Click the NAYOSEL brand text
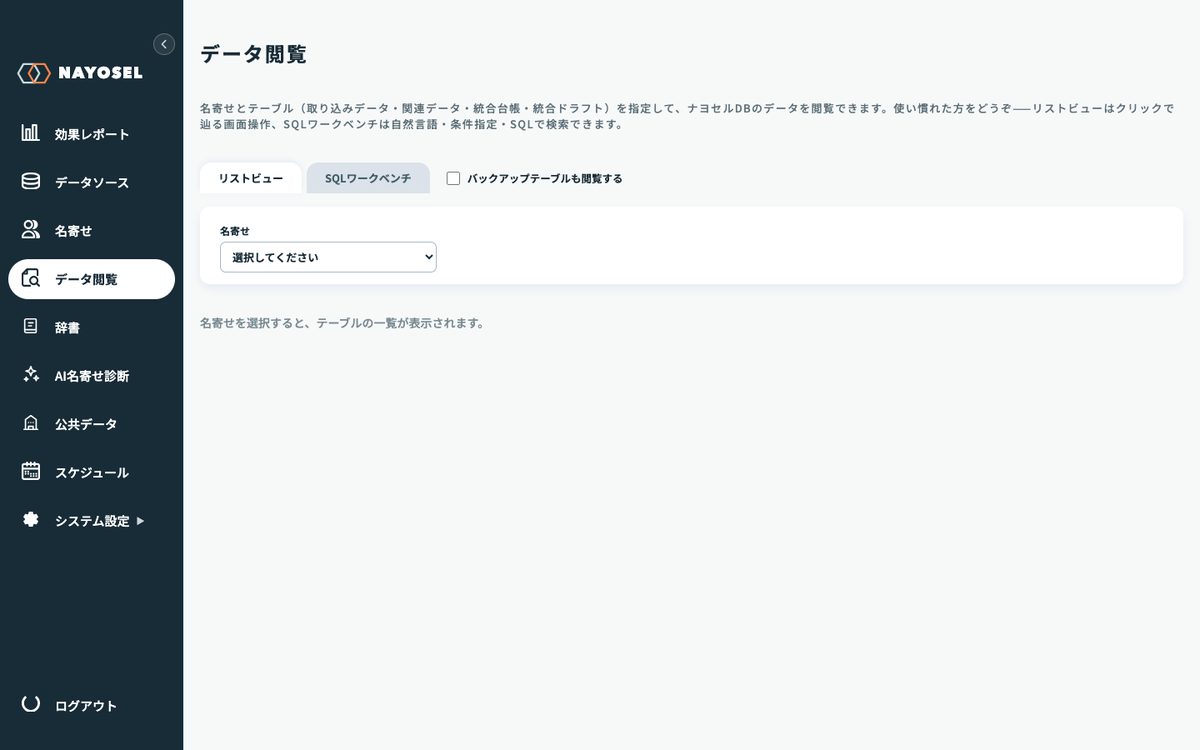Viewport: 1200px width, 750px height. (100, 73)
